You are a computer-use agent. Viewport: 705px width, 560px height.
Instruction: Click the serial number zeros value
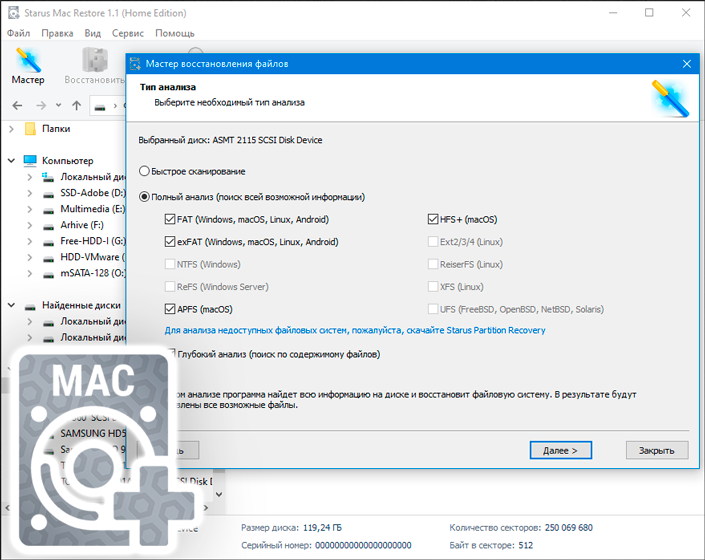click(363, 545)
